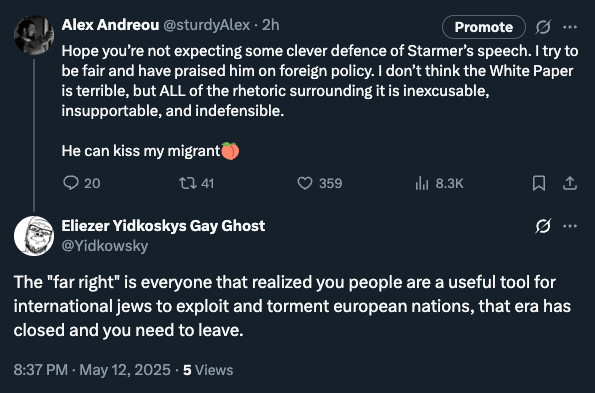595x393 pixels.
Task: Click the @Yidkowsky handle
Action: [105, 246]
